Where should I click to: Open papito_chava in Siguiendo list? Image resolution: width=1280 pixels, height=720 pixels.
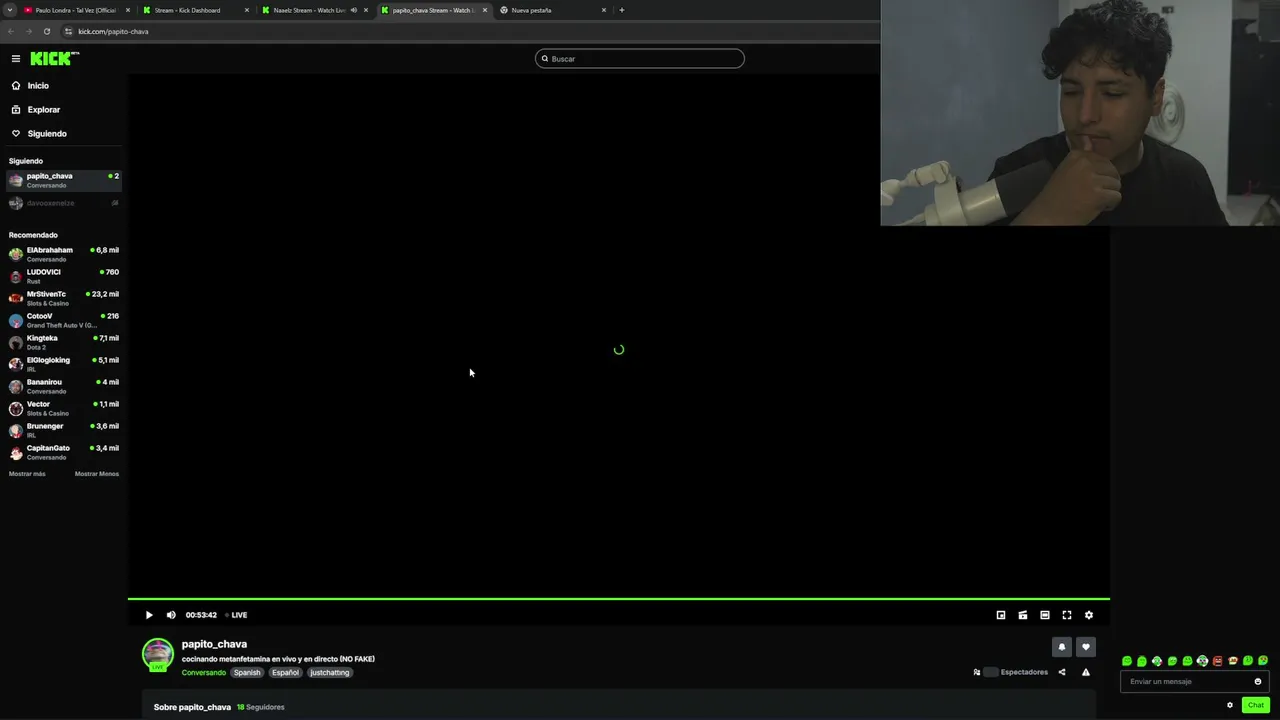click(63, 180)
